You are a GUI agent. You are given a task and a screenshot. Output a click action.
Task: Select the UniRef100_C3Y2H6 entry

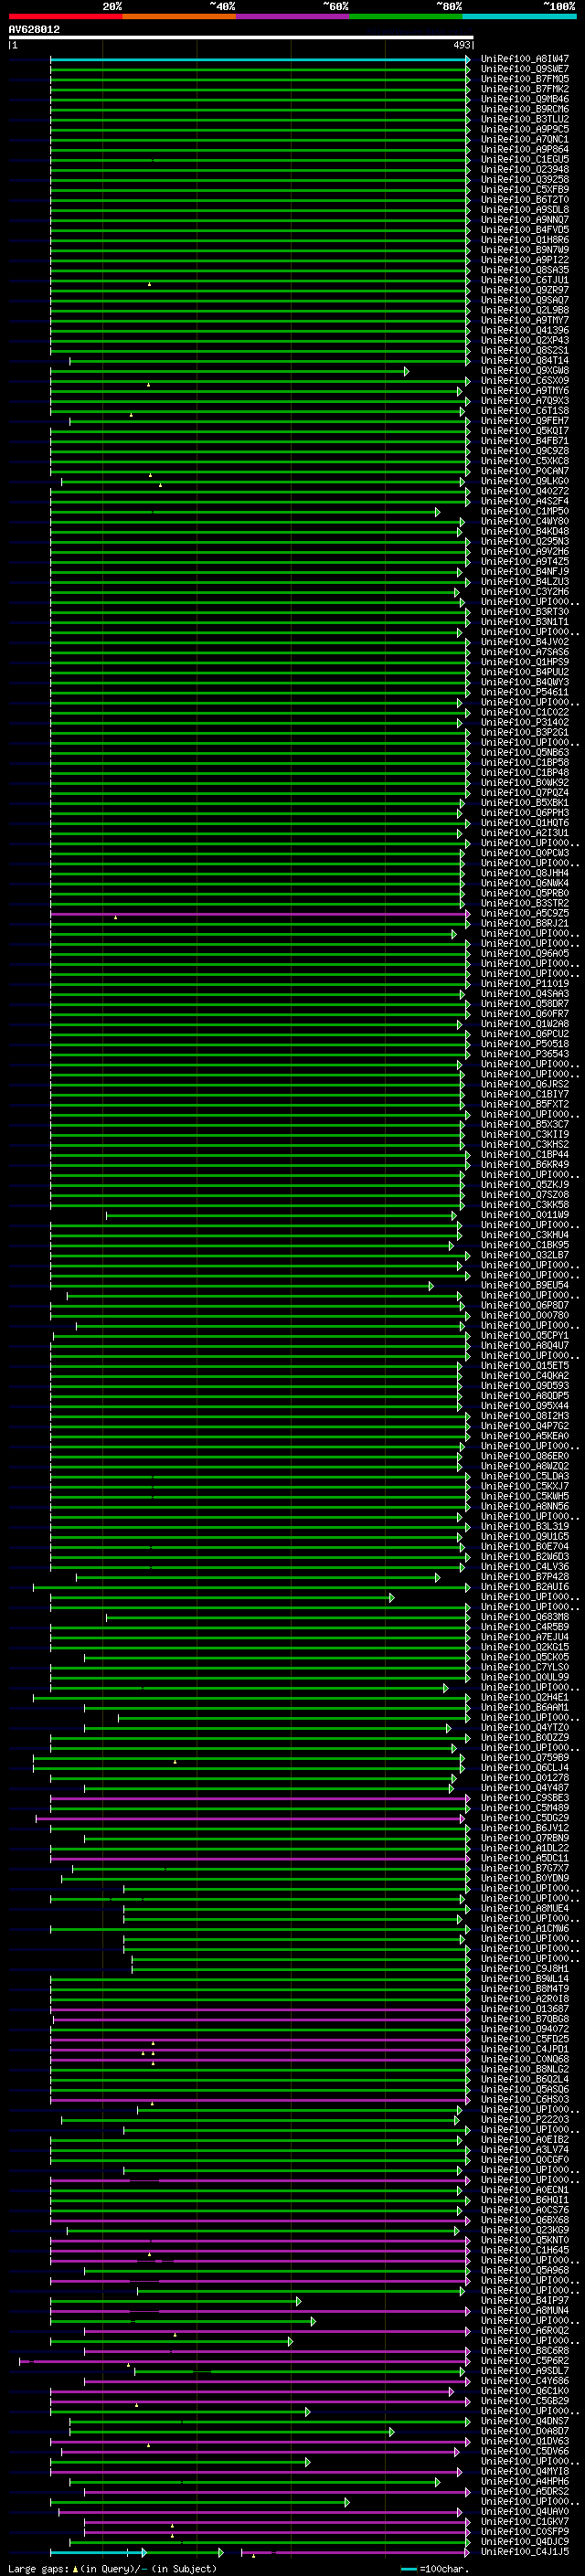(x=524, y=591)
